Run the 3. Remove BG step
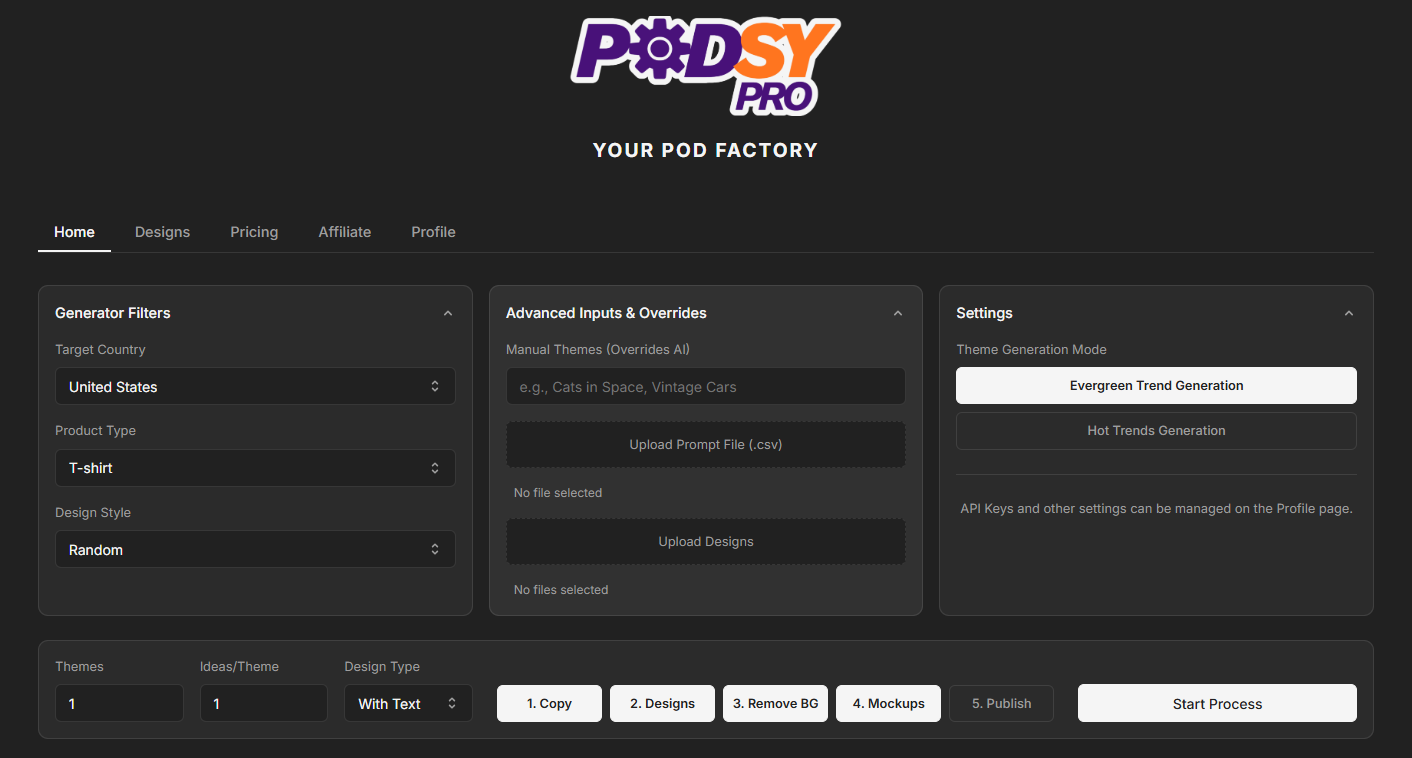Image resolution: width=1412 pixels, height=758 pixels. 775,703
